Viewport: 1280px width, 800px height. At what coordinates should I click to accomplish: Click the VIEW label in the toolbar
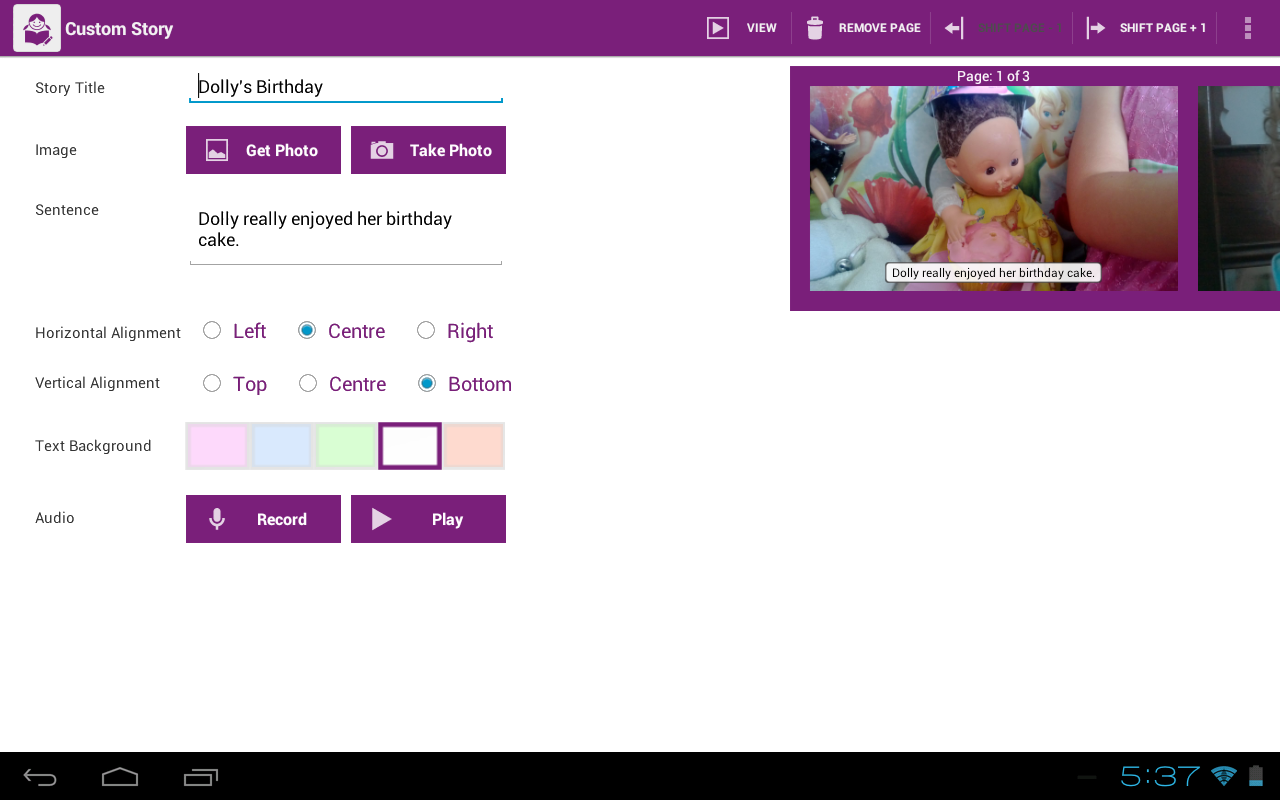point(762,28)
